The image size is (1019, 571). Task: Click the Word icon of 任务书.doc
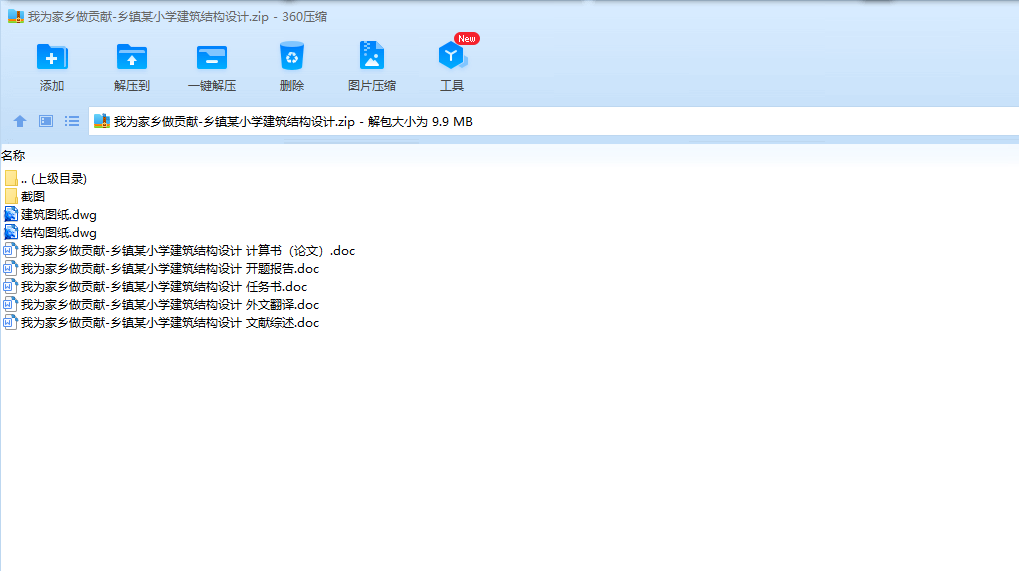pyautogui.click(x=10, y=286)
